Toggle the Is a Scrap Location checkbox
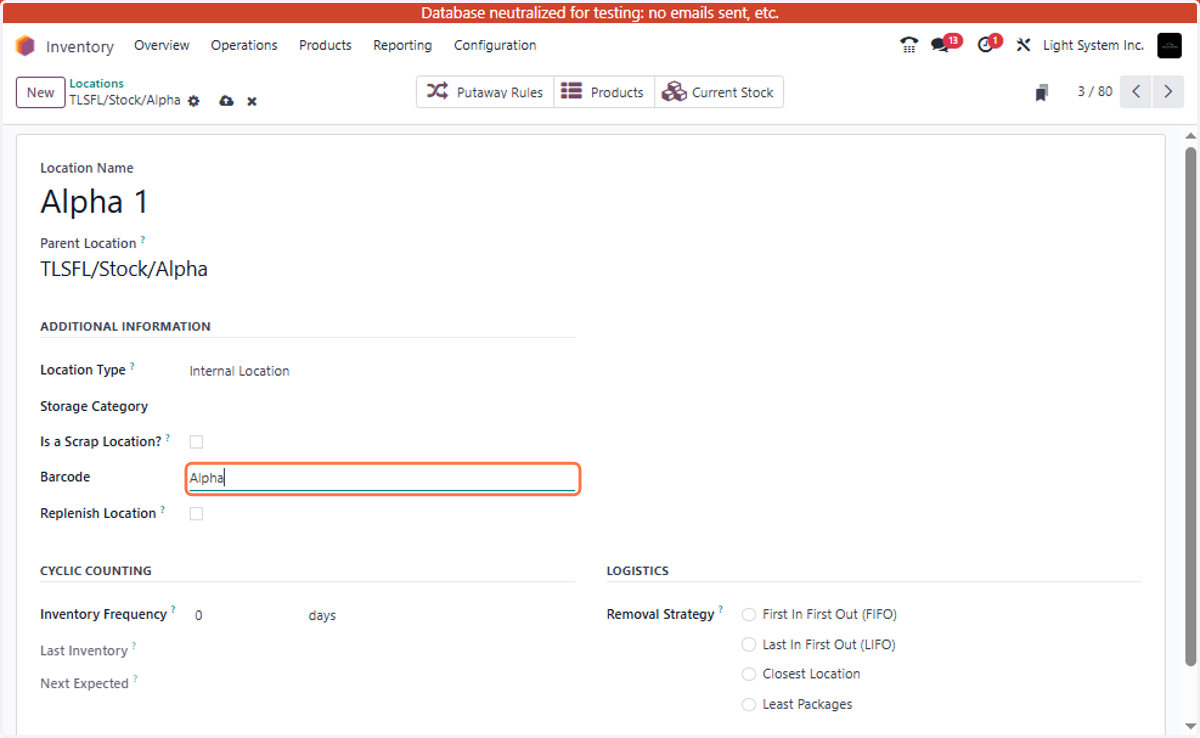Image resolution: width=1200 pixels, height=738 pixels. [x=196, y=442]
